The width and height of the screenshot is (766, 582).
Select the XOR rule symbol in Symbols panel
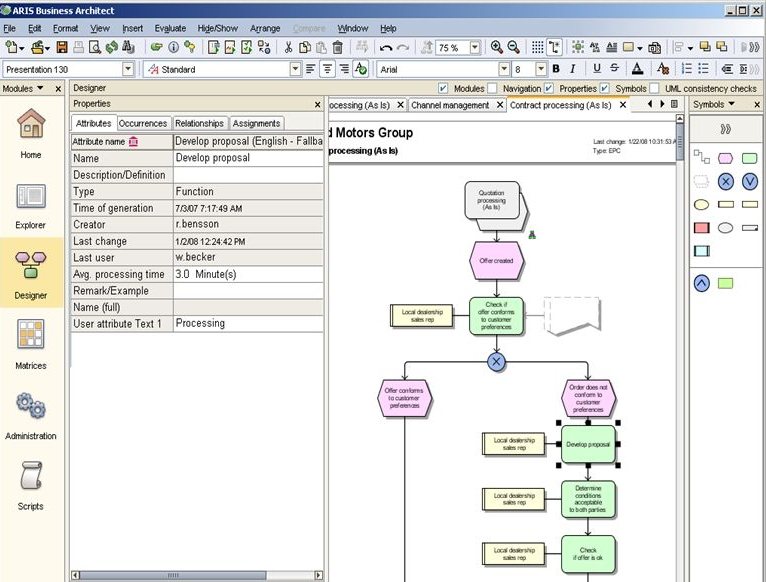726,182
